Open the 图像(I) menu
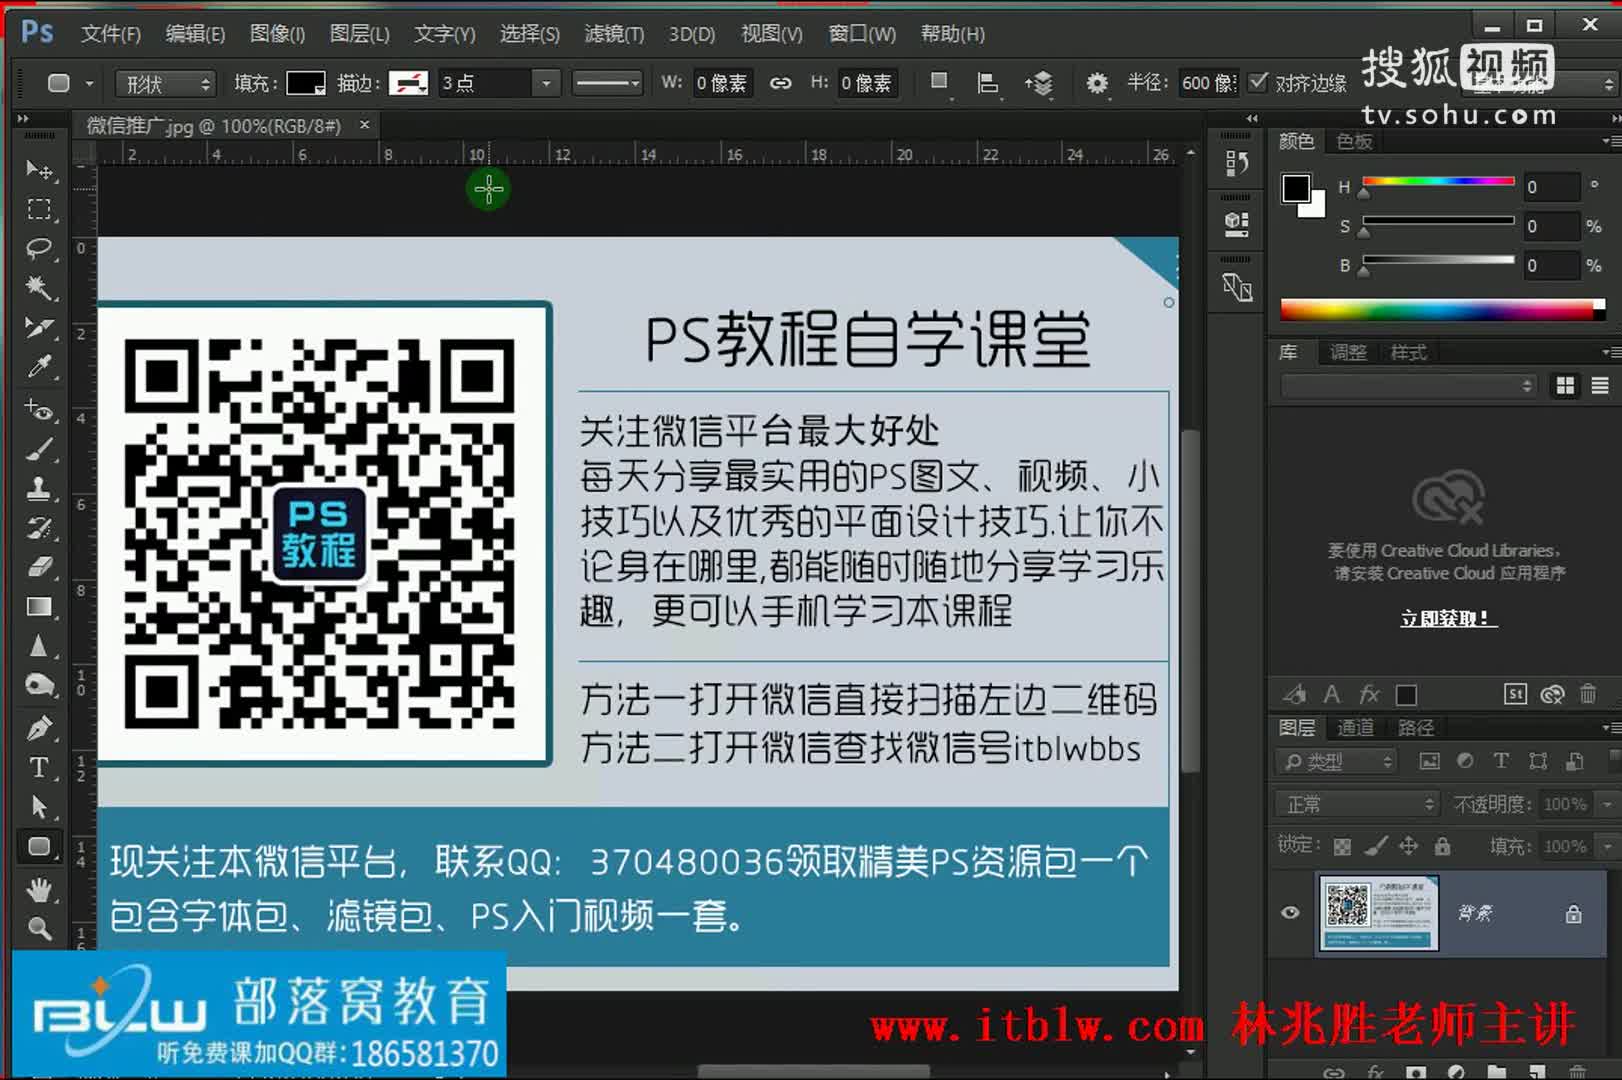This screenshot has height=1080, width=1622. point(277,34)
